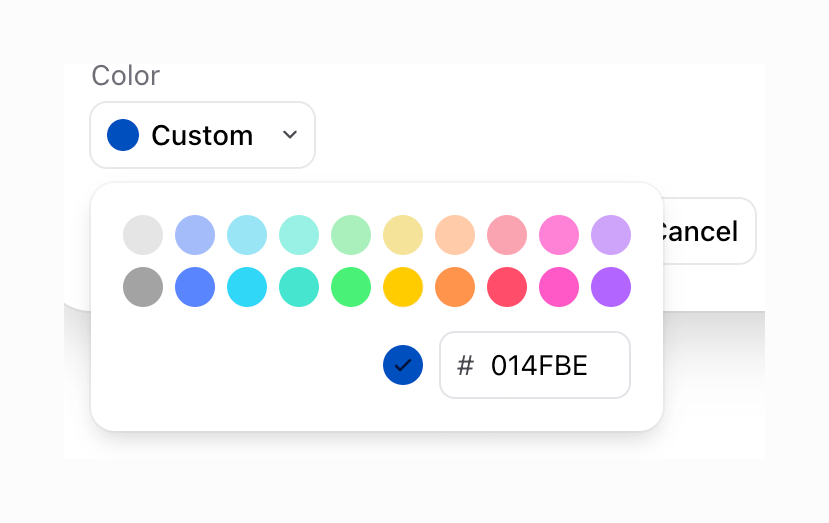Select the pale mint green swatch

coord(351,235)
